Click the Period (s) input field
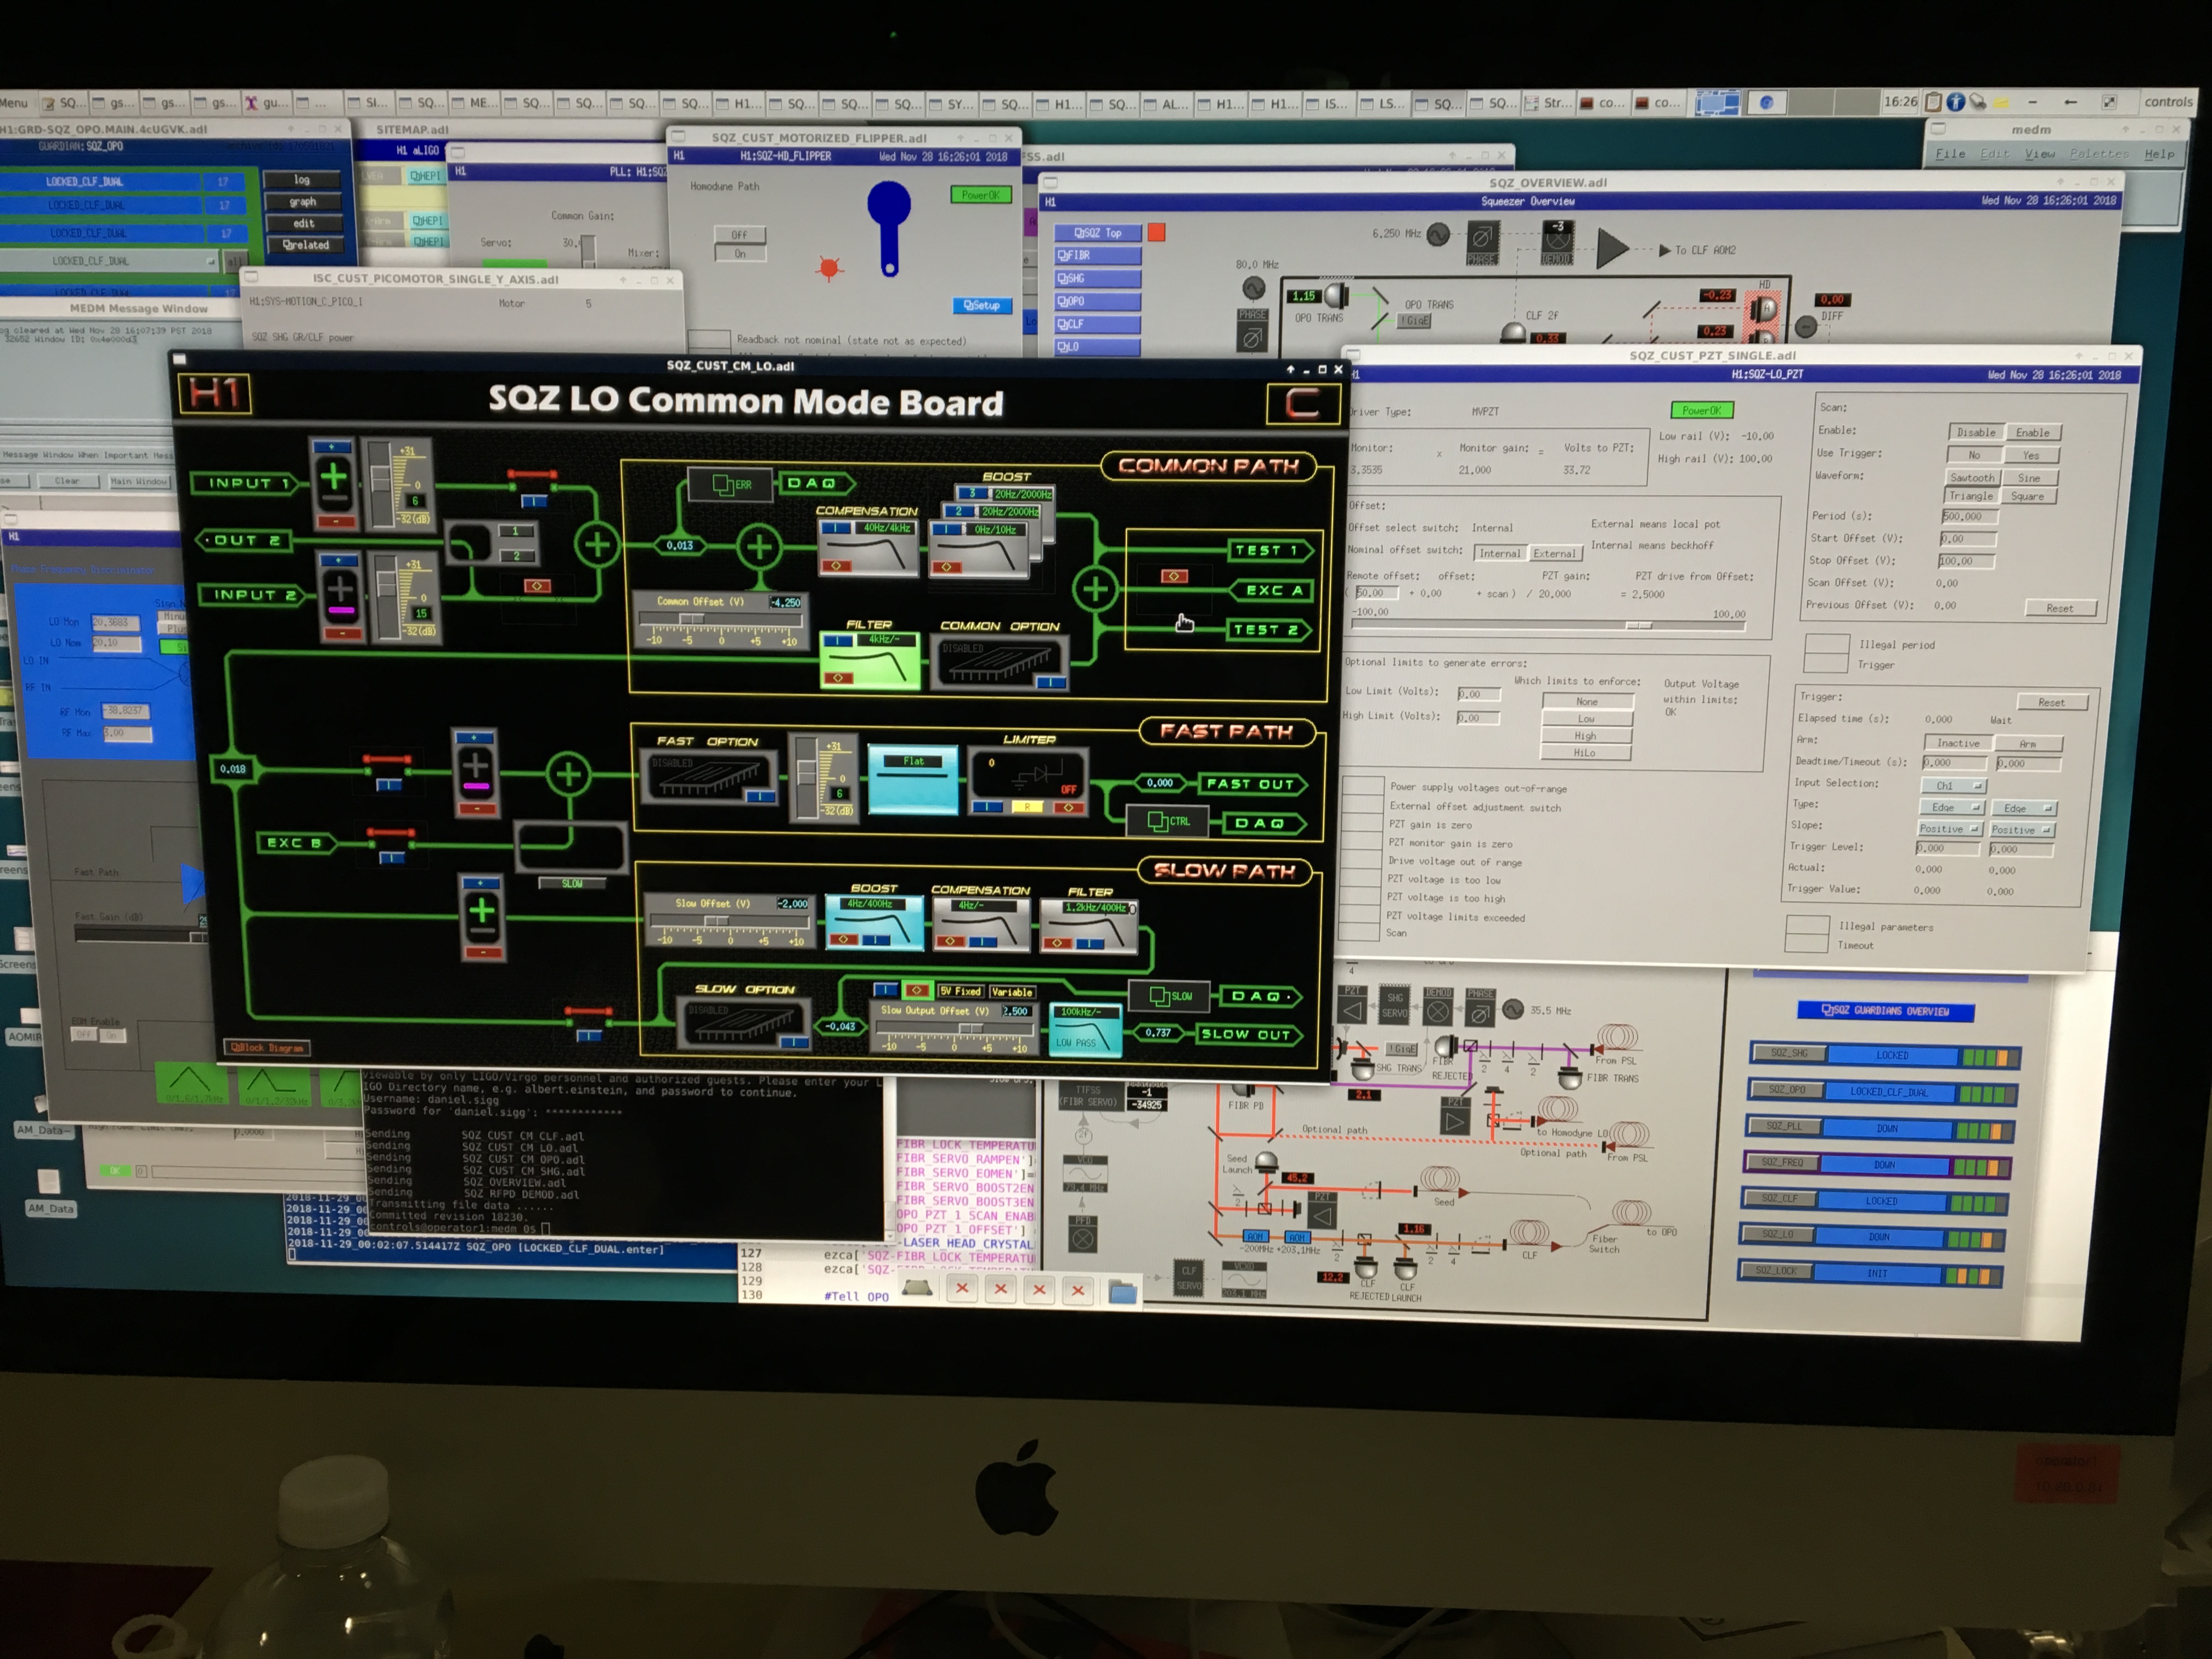Screen dimensions: 2212x1659 click(1969, 517)
